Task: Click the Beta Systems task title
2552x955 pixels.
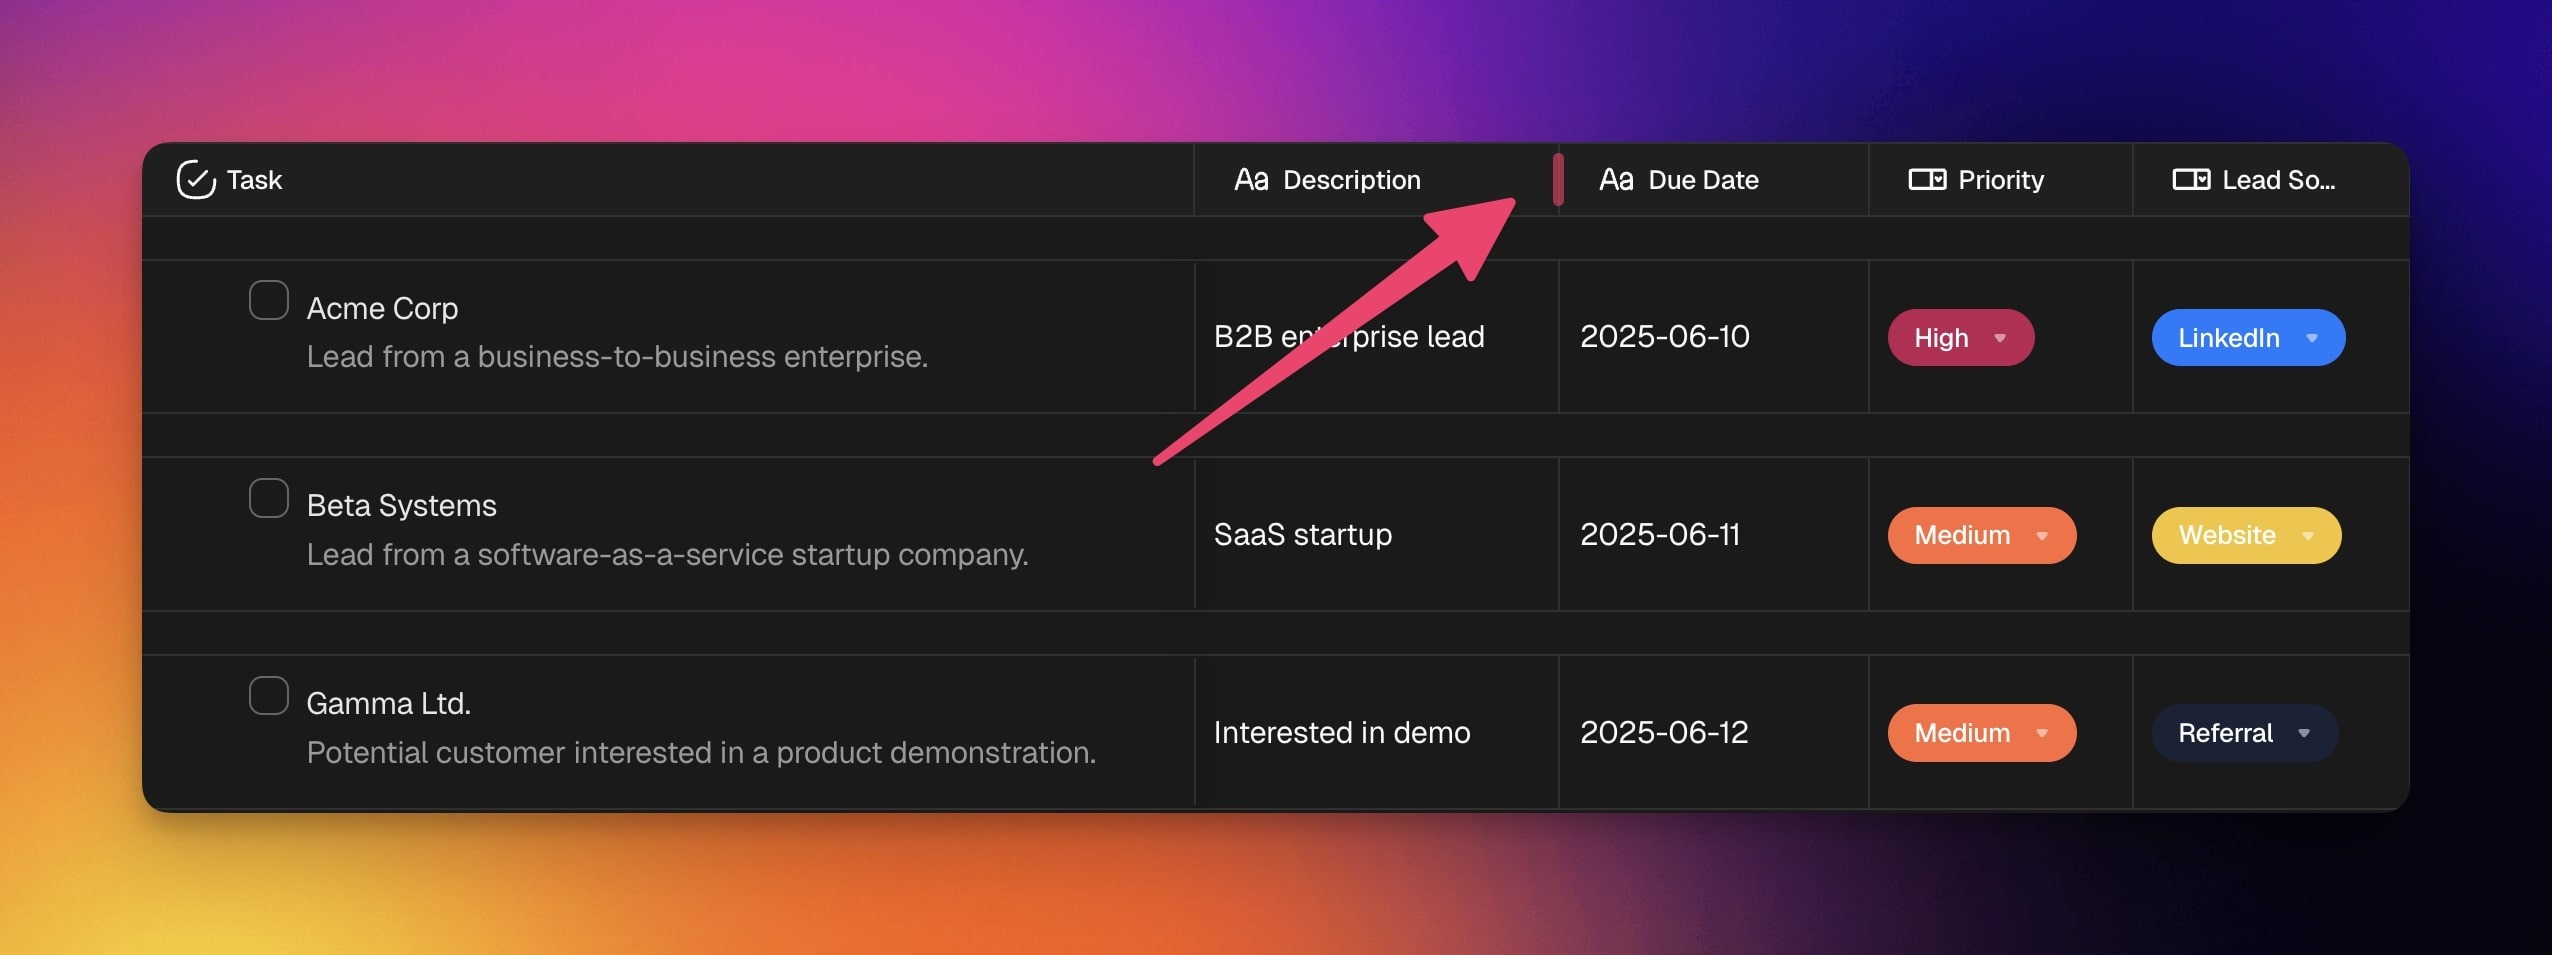Action: click(401, 506)
